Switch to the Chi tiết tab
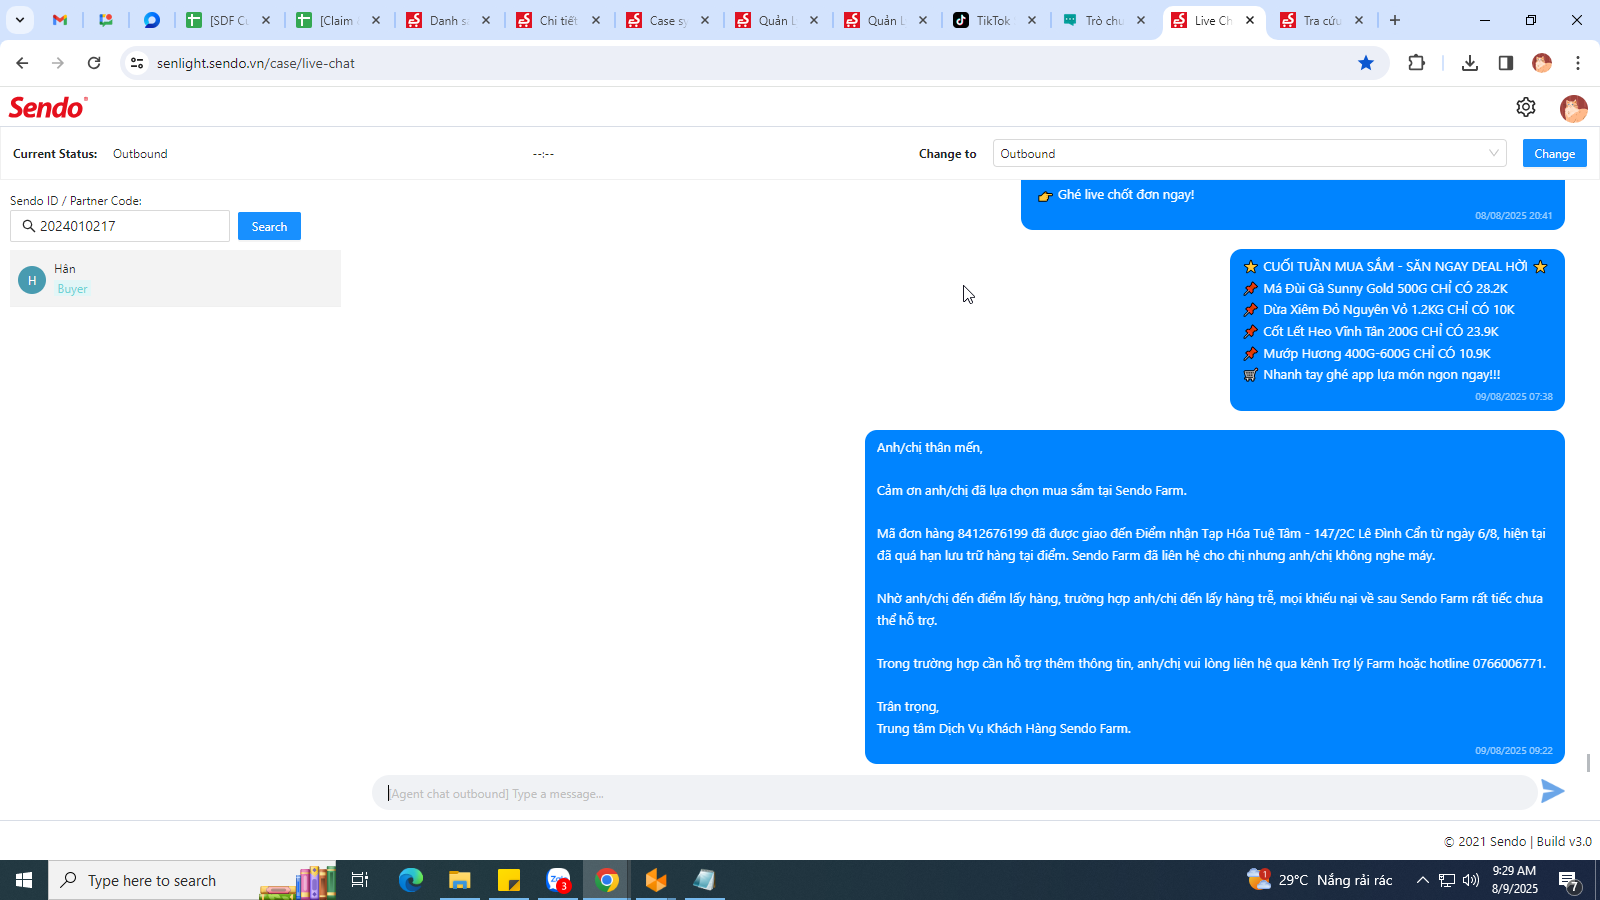 pyautogui.click(x=557, y=20)
